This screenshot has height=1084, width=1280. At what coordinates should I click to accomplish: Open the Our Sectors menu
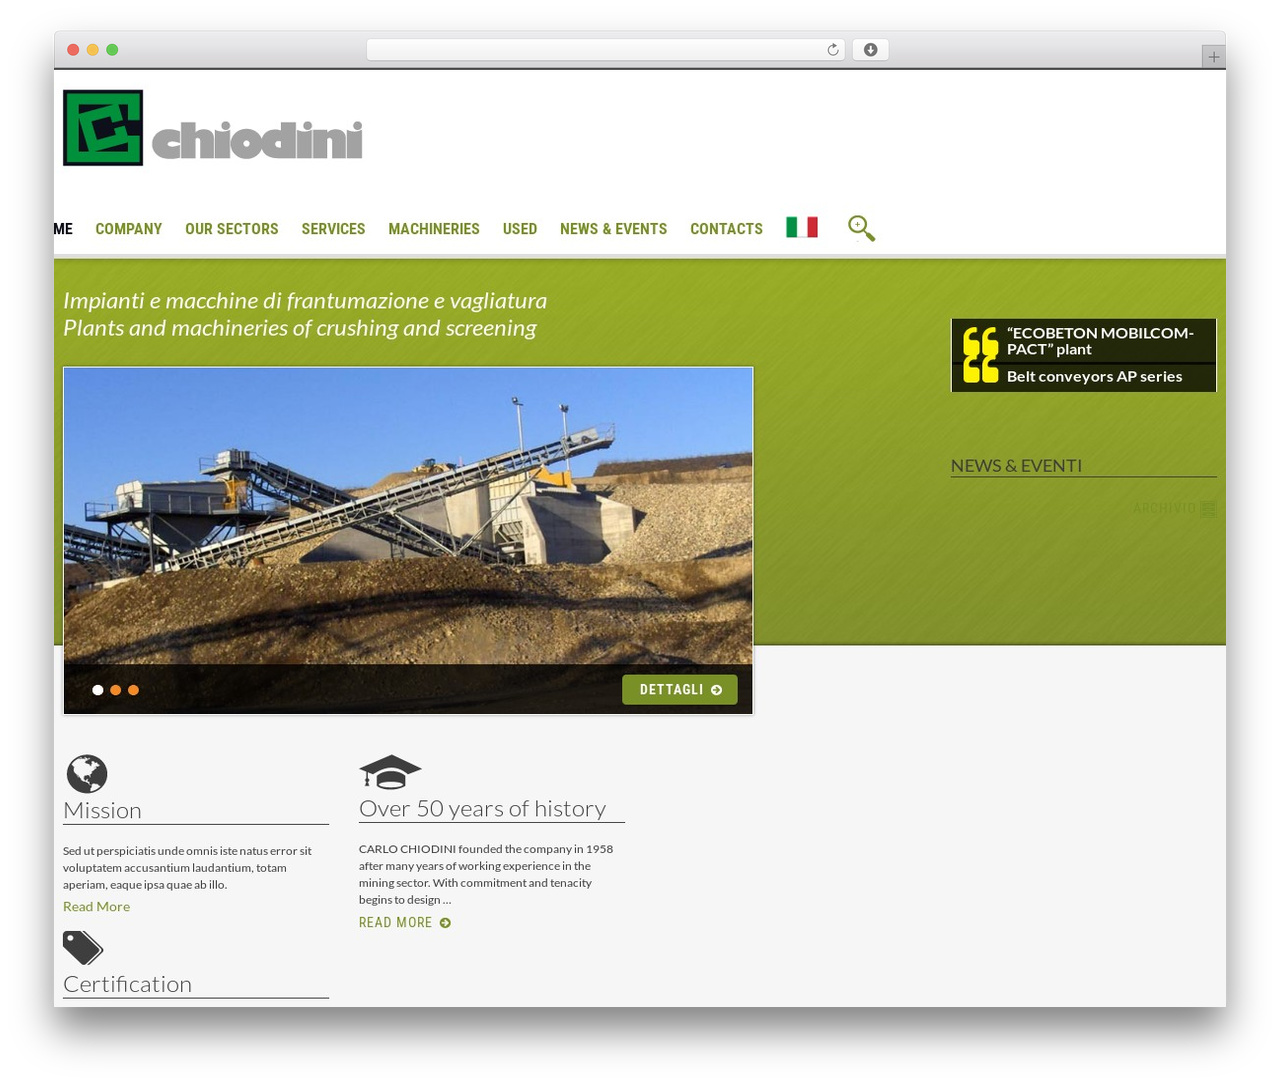click(232, 229)
